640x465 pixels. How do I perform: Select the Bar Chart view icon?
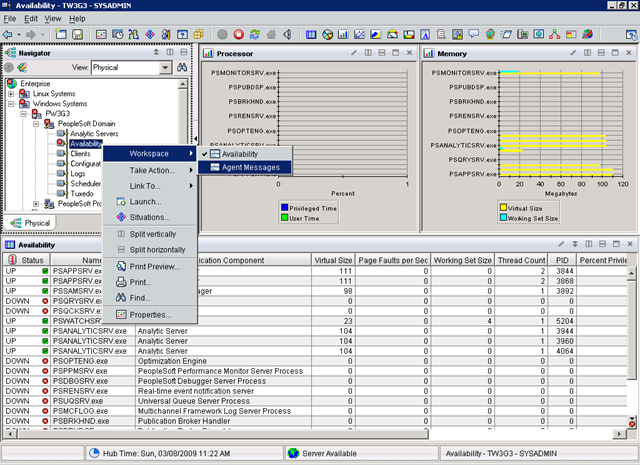(x=343, y=35)
